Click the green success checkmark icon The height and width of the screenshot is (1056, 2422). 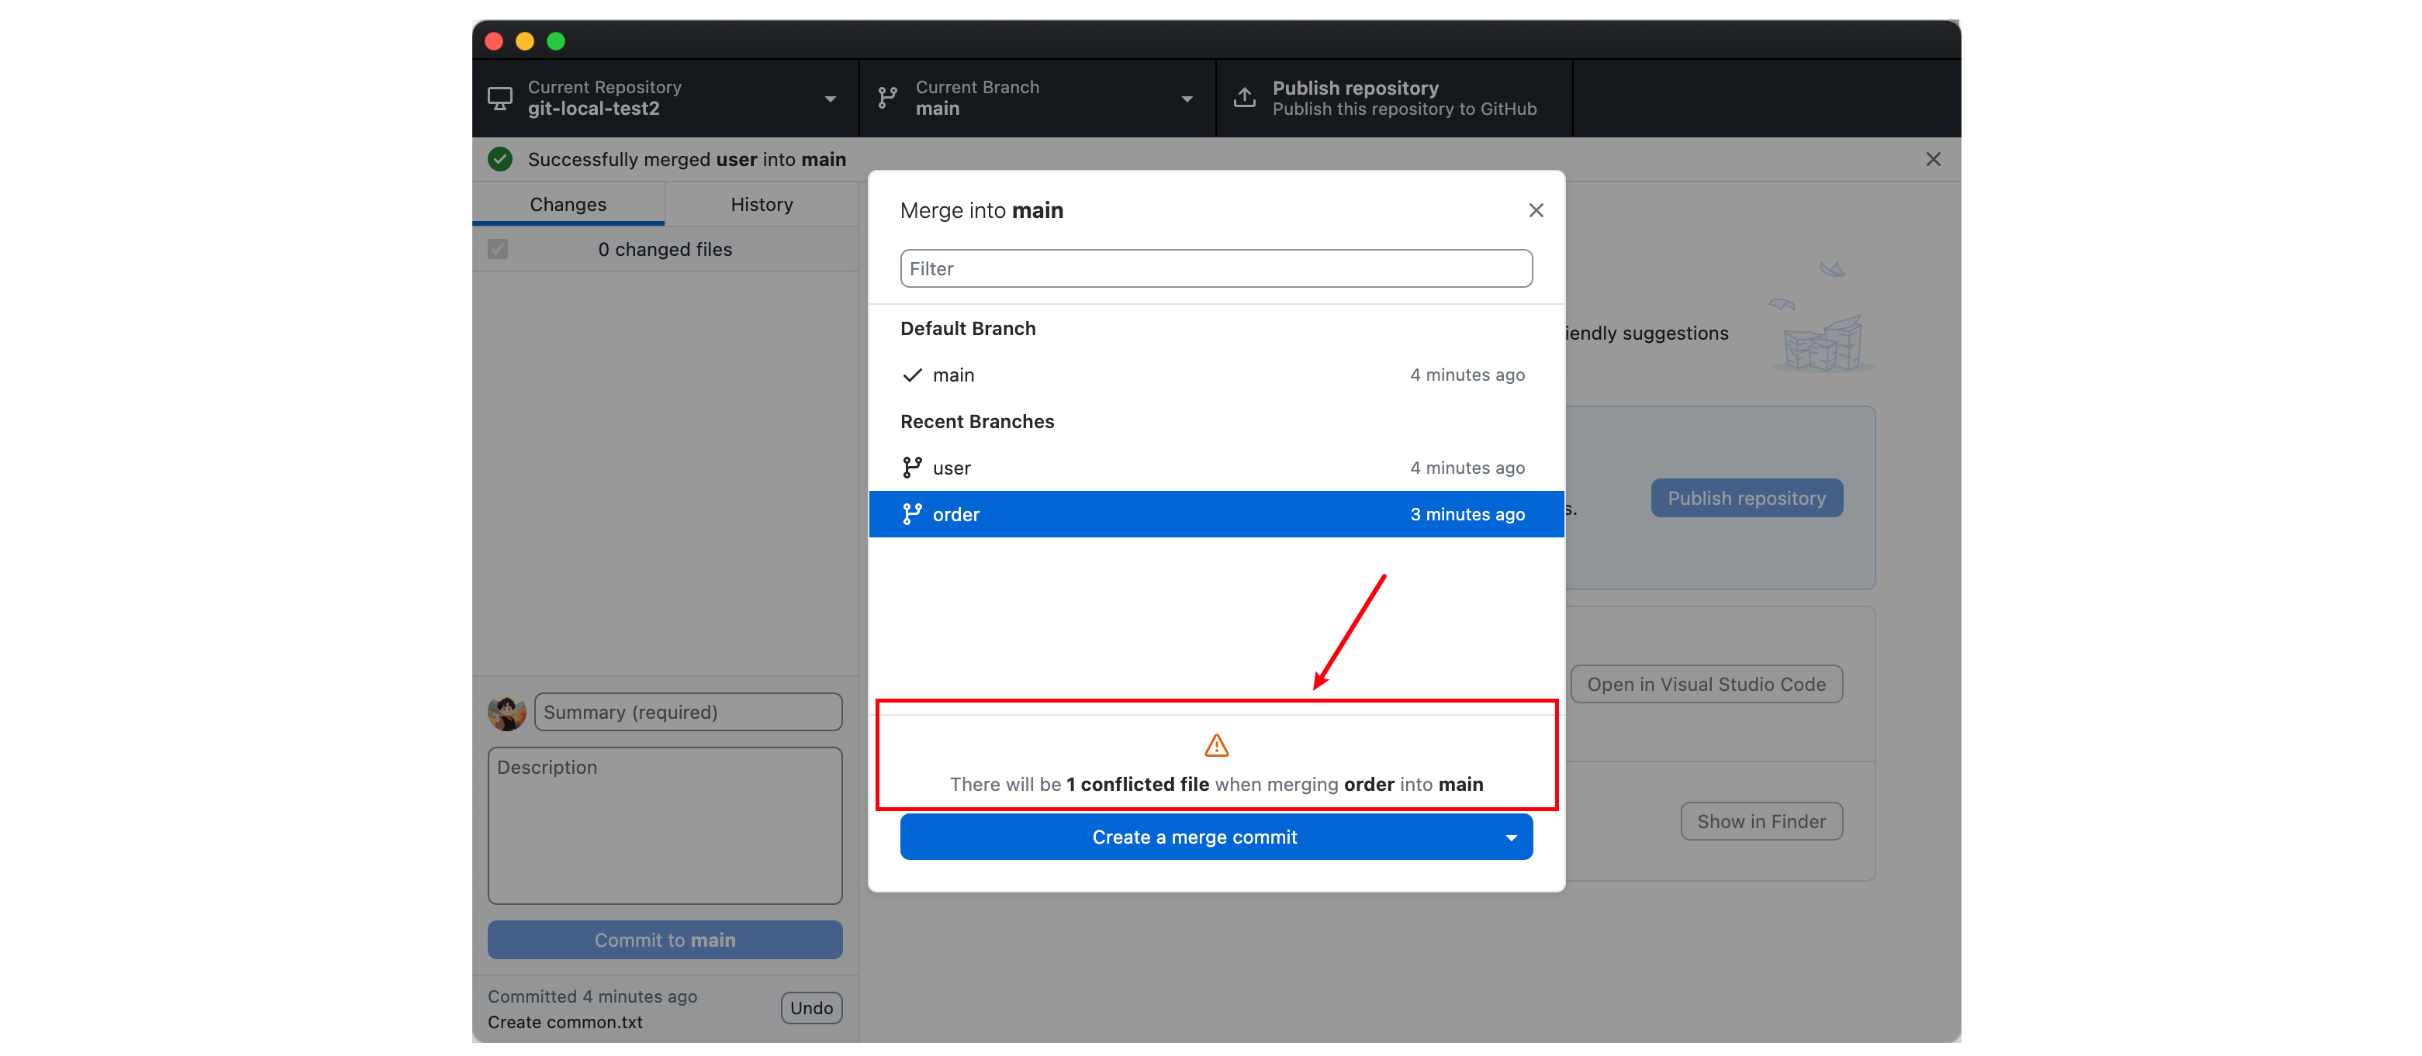tap(500, 159)
